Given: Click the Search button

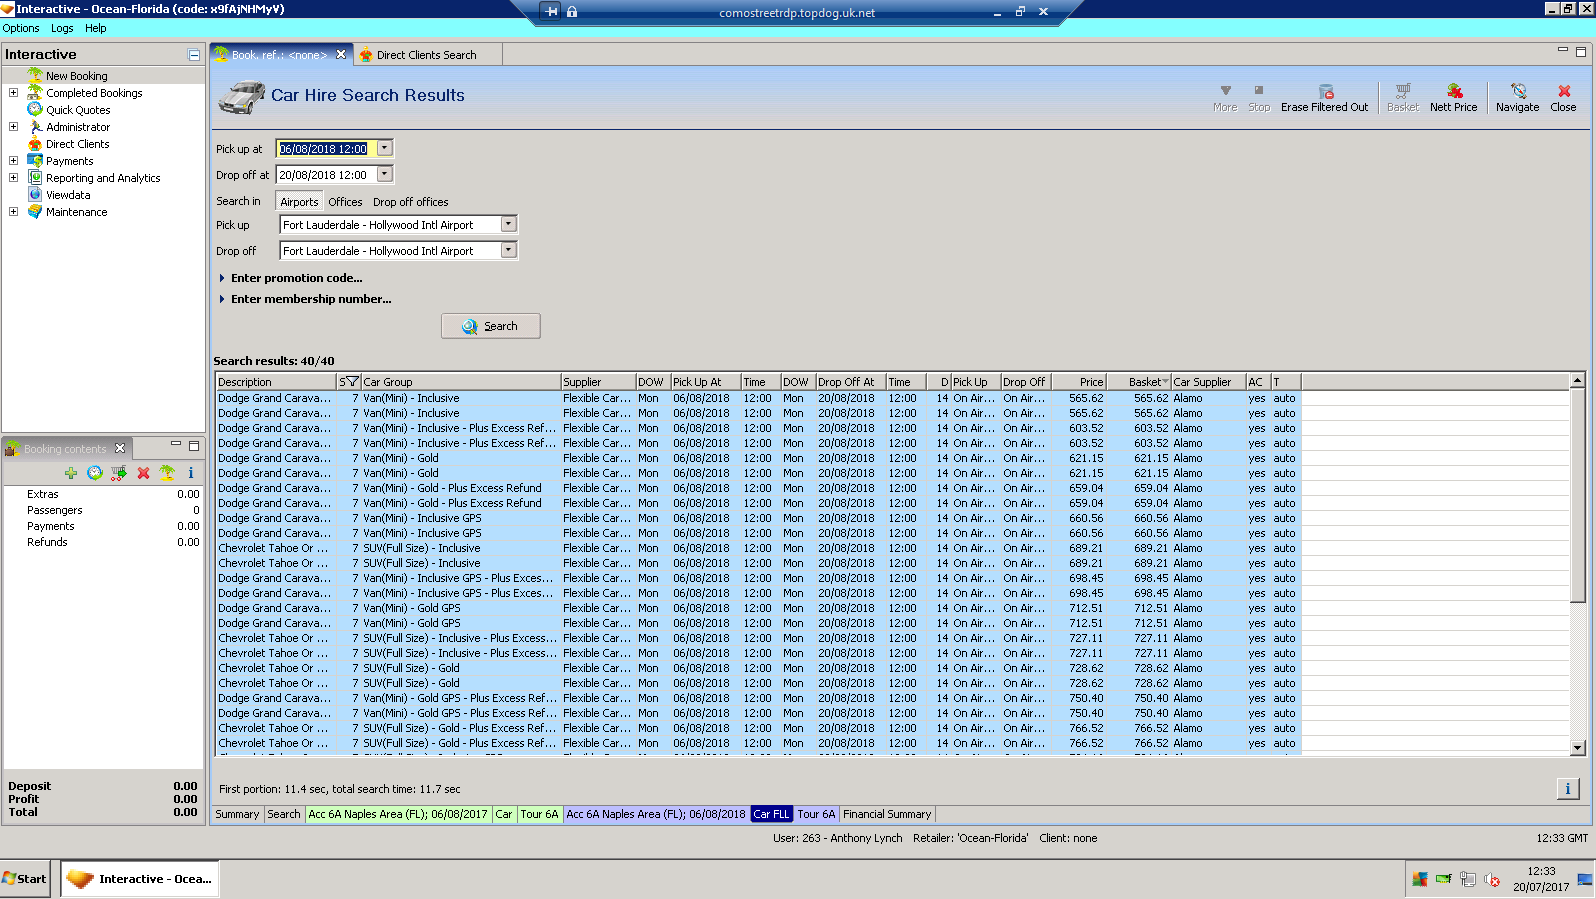Looking at the screenshot, I should [x=491, y=326].
